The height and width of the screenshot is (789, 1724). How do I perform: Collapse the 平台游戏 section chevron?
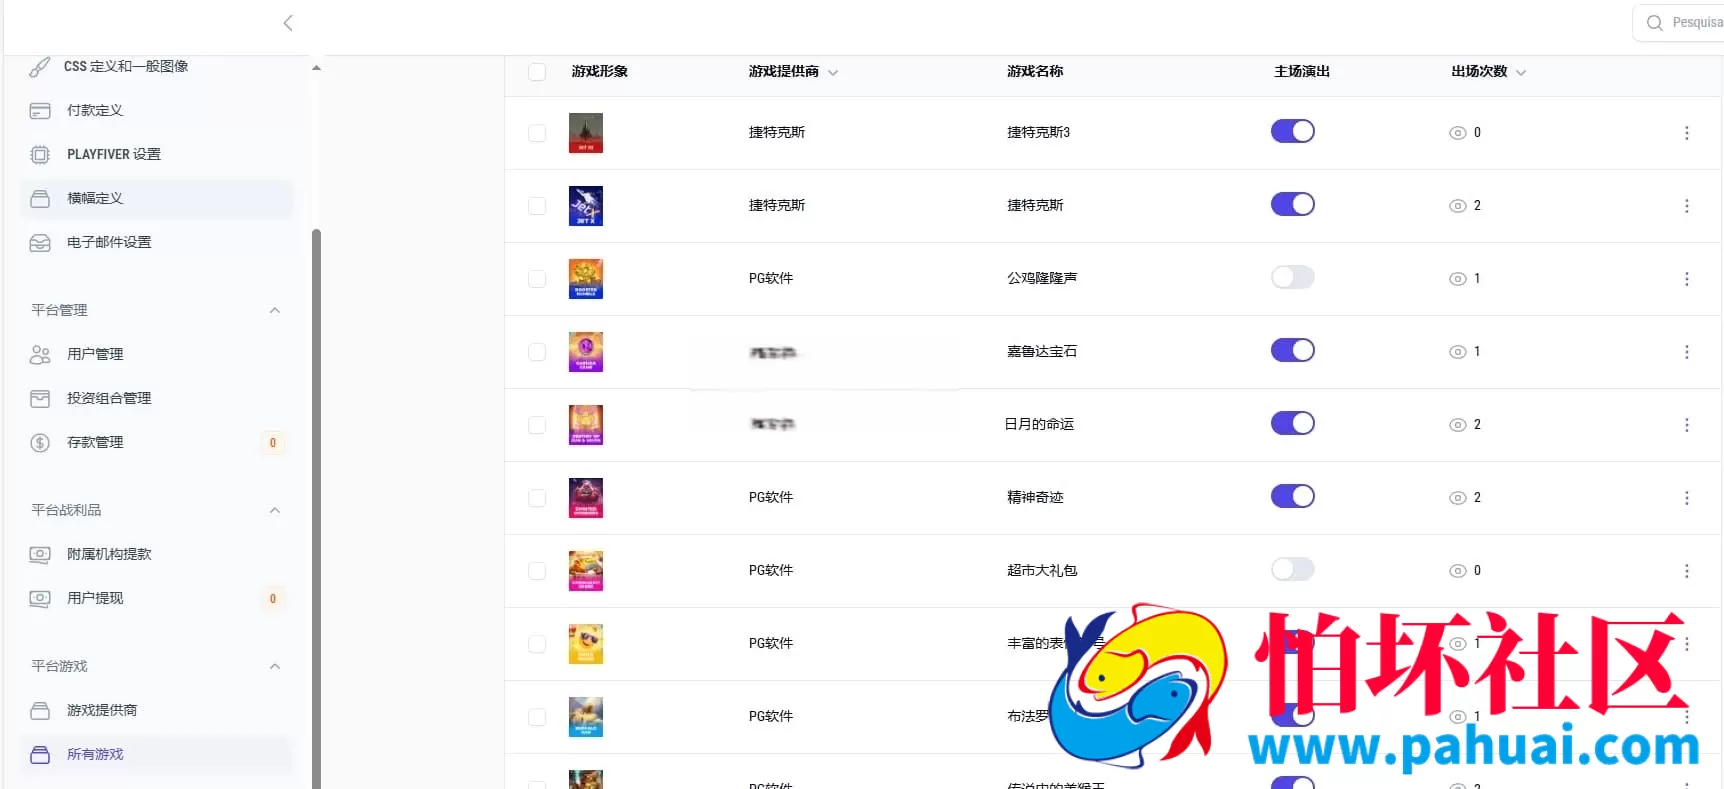(275, 667)
